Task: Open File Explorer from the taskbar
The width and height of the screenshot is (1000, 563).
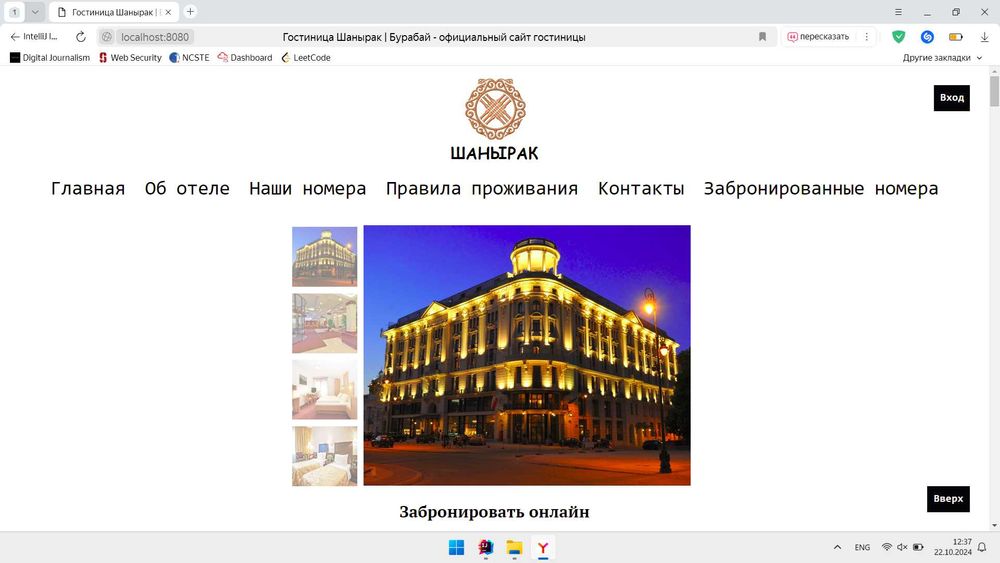Action: point(514,548)
